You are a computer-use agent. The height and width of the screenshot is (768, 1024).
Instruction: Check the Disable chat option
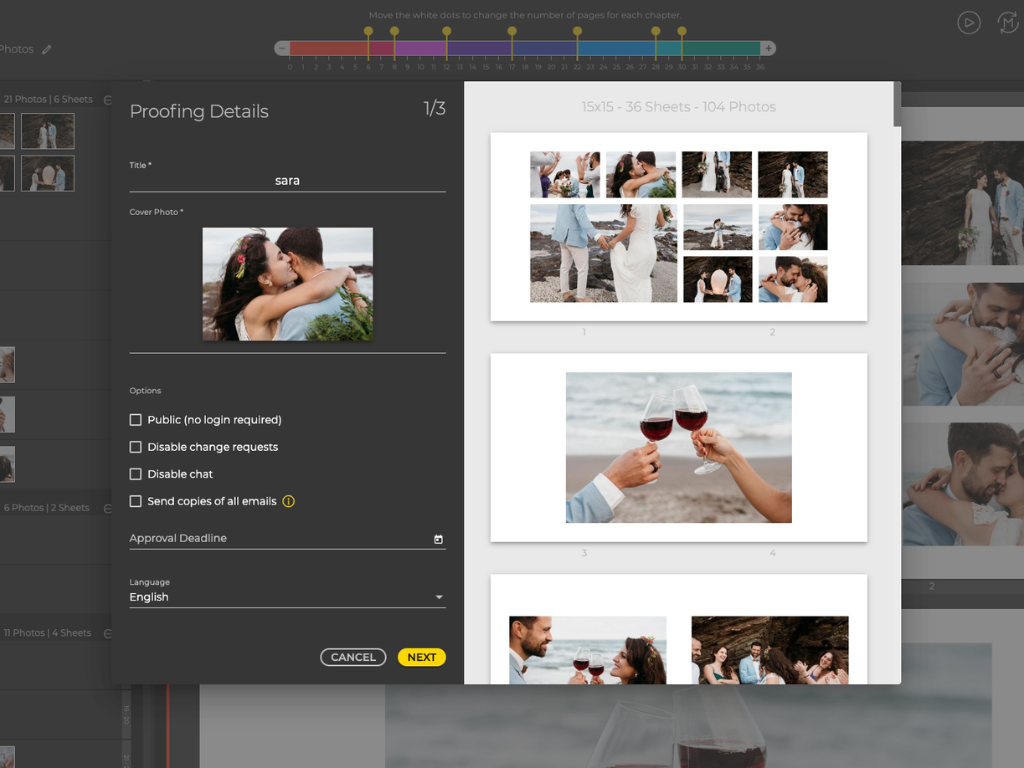coord(135,474)
